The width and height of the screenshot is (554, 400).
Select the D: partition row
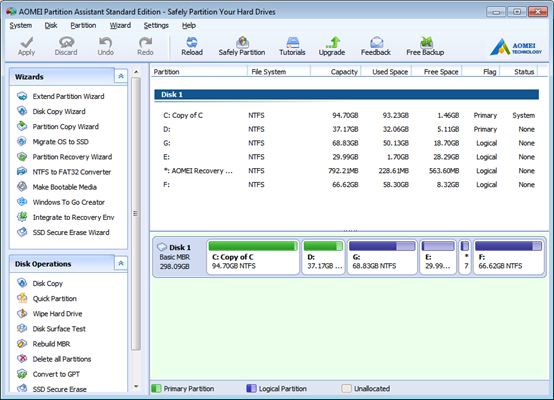tap(346, 129)
